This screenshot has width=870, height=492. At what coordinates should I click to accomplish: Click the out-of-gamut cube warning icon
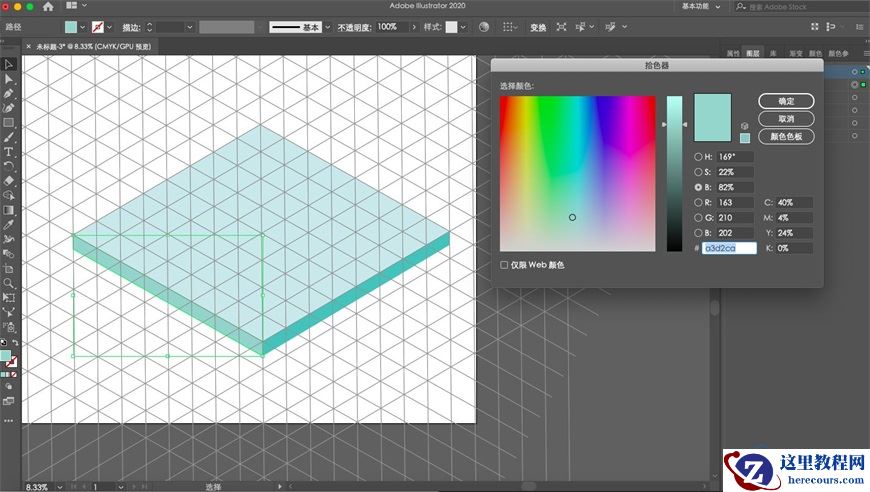click(745, 126)
